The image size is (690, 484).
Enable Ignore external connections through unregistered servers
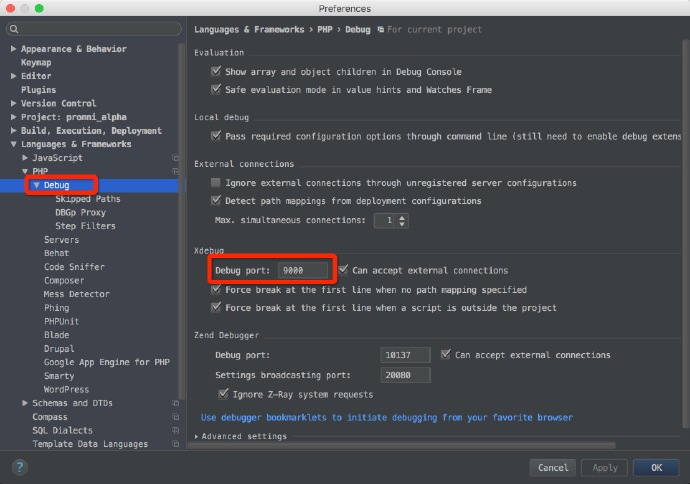click(216, 183)
